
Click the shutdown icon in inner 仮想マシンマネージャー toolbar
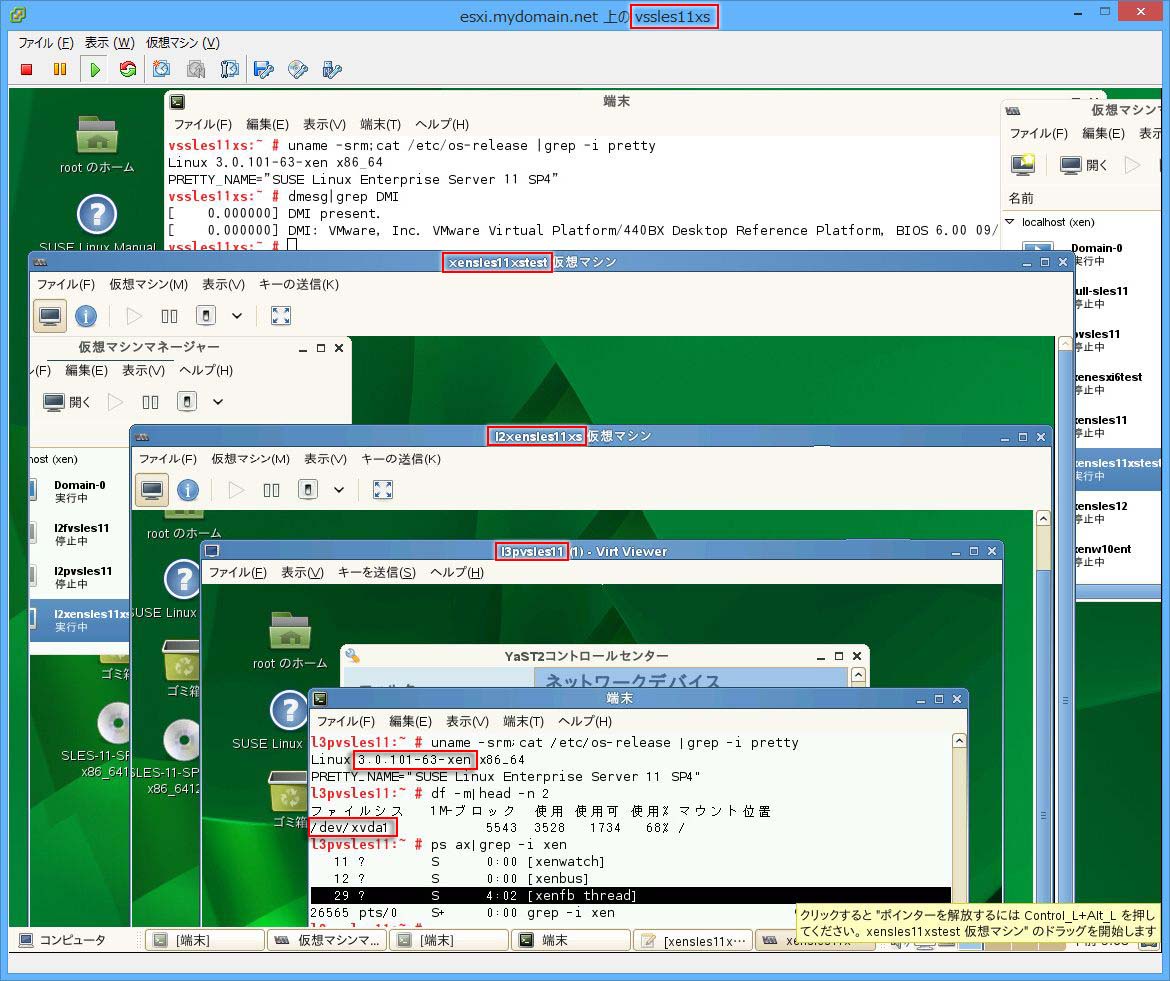point(187,401)
